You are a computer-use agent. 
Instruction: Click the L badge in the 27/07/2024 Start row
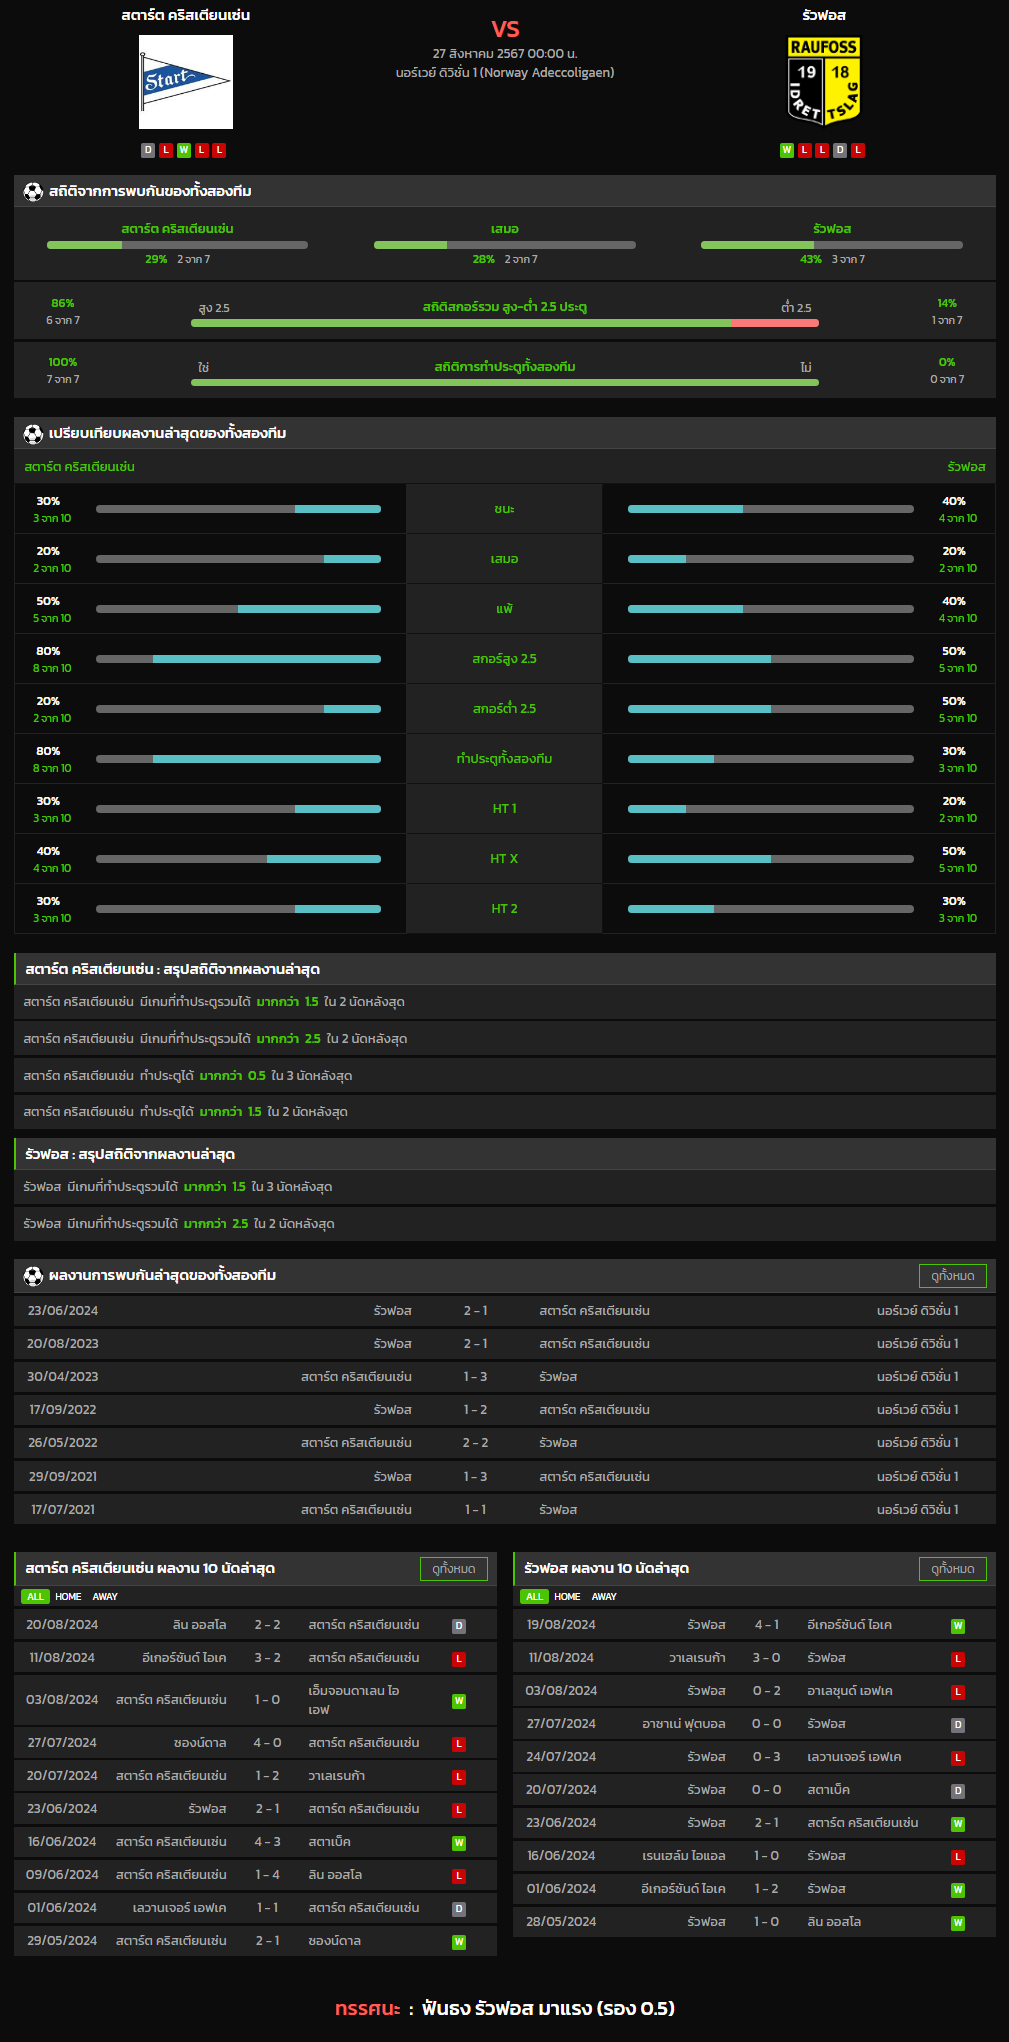tap(459, 1744)
